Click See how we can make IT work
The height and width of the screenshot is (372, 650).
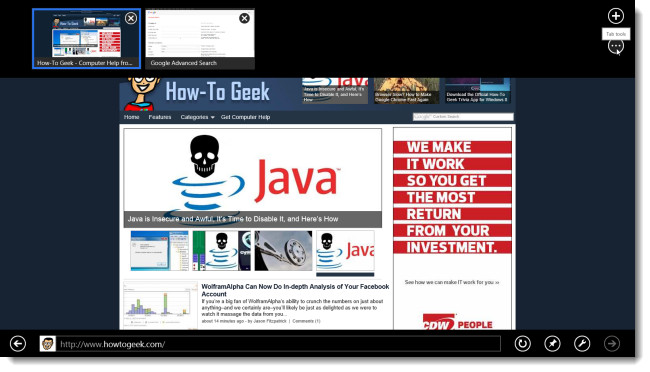[452, 282]
